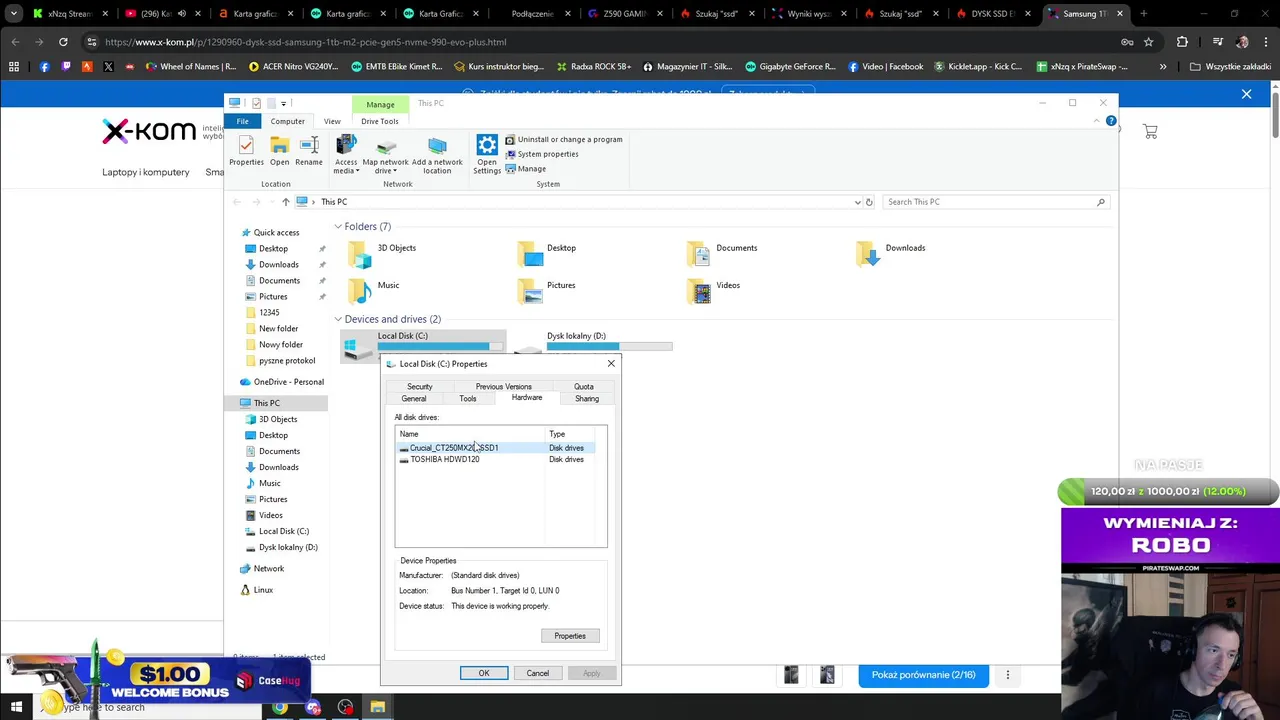Open the Sharing tab
The image size is (1280, 720).
[x=587, y=398]
